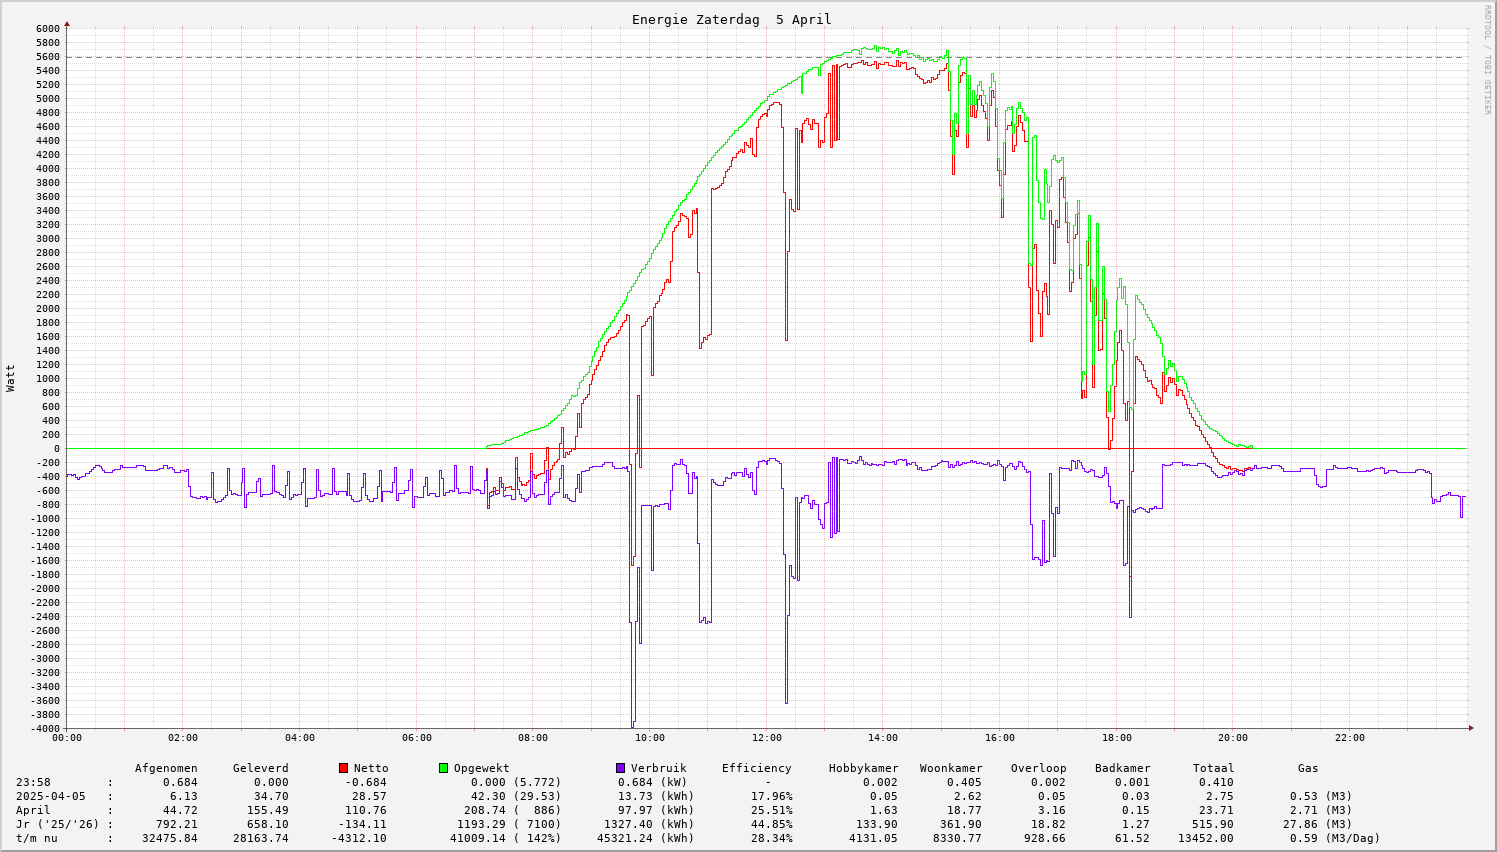Select the 6000 y-axis tick label
The image size is (1497, 852).
click(47, 29)
